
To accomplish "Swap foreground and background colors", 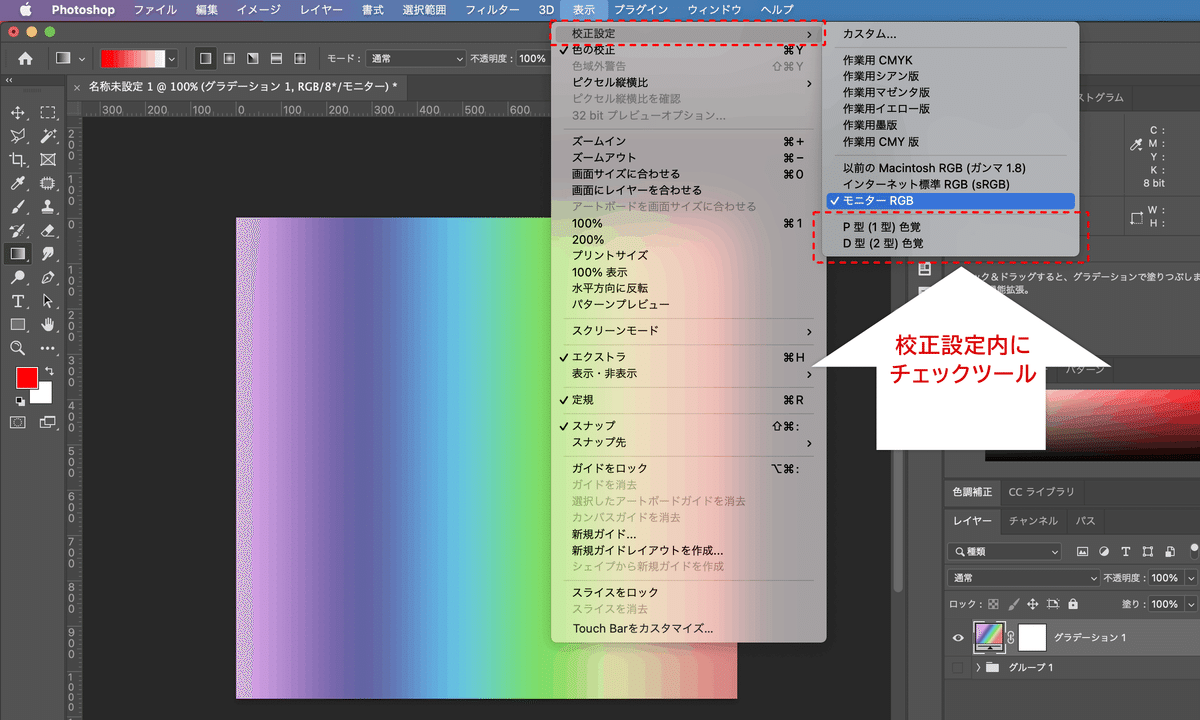I will 48,371.
